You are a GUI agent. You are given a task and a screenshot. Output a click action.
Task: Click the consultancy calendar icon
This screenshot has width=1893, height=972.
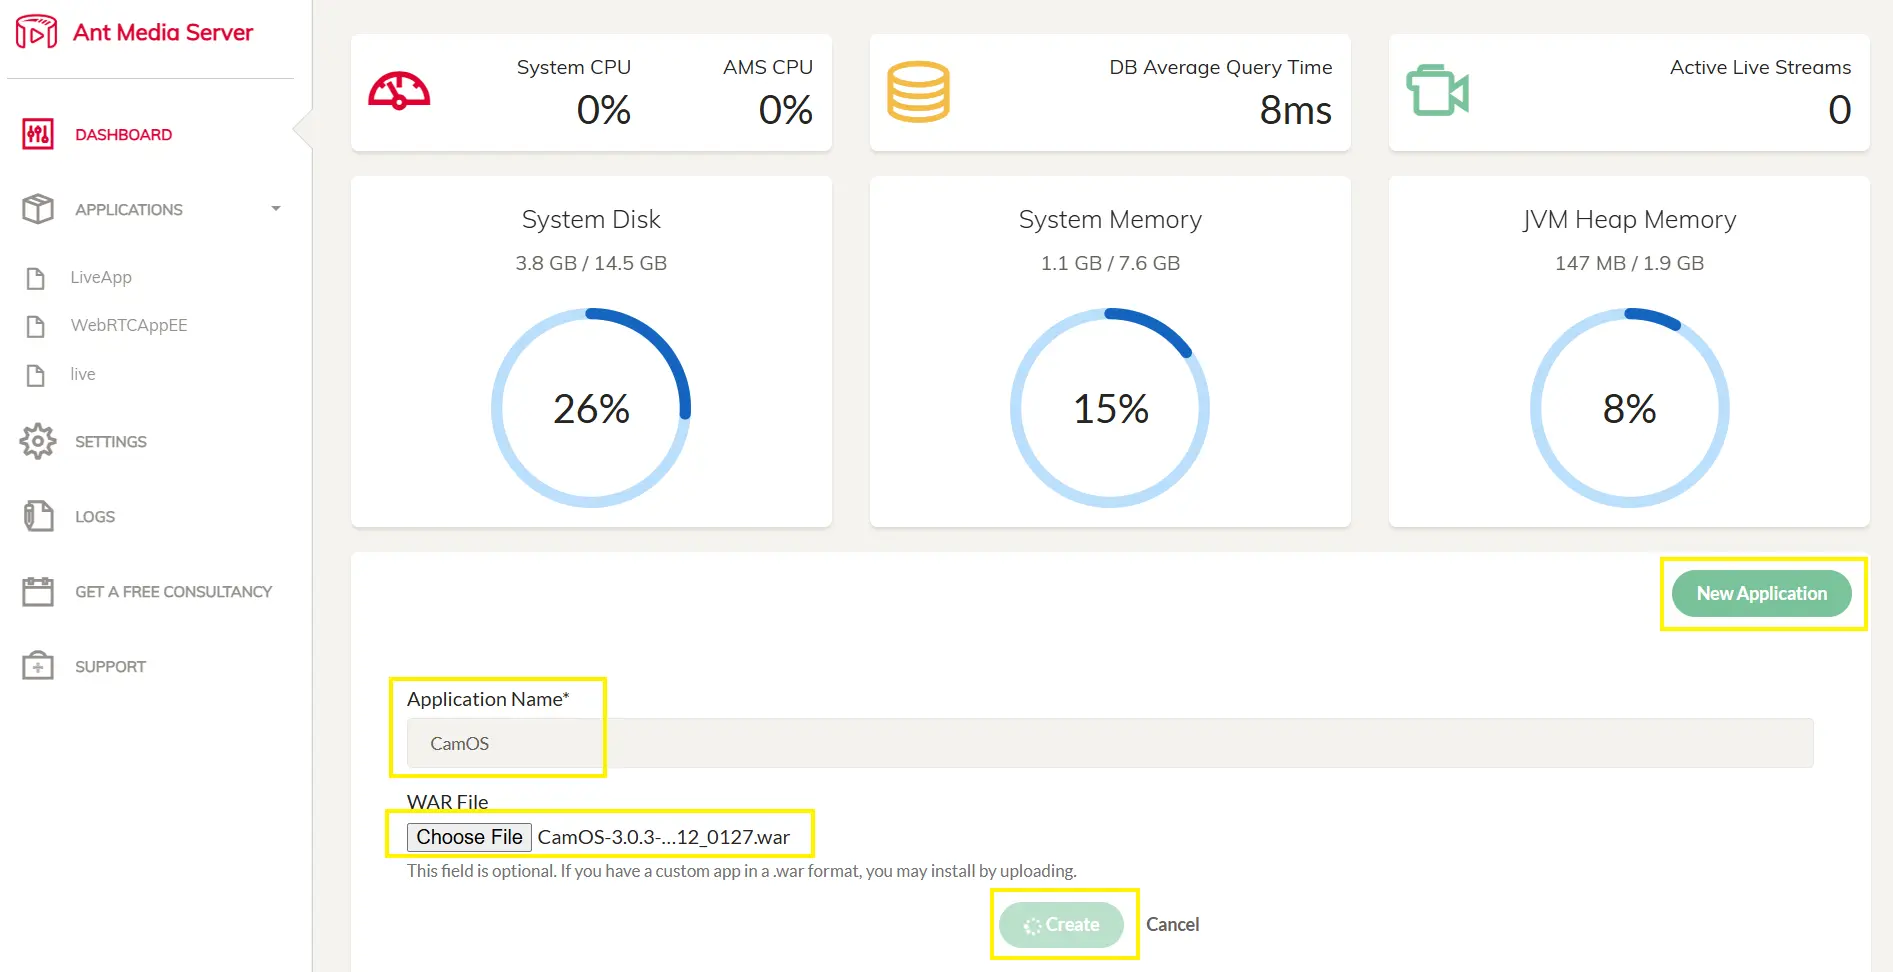pyautogui.click(x=38, y=591)
